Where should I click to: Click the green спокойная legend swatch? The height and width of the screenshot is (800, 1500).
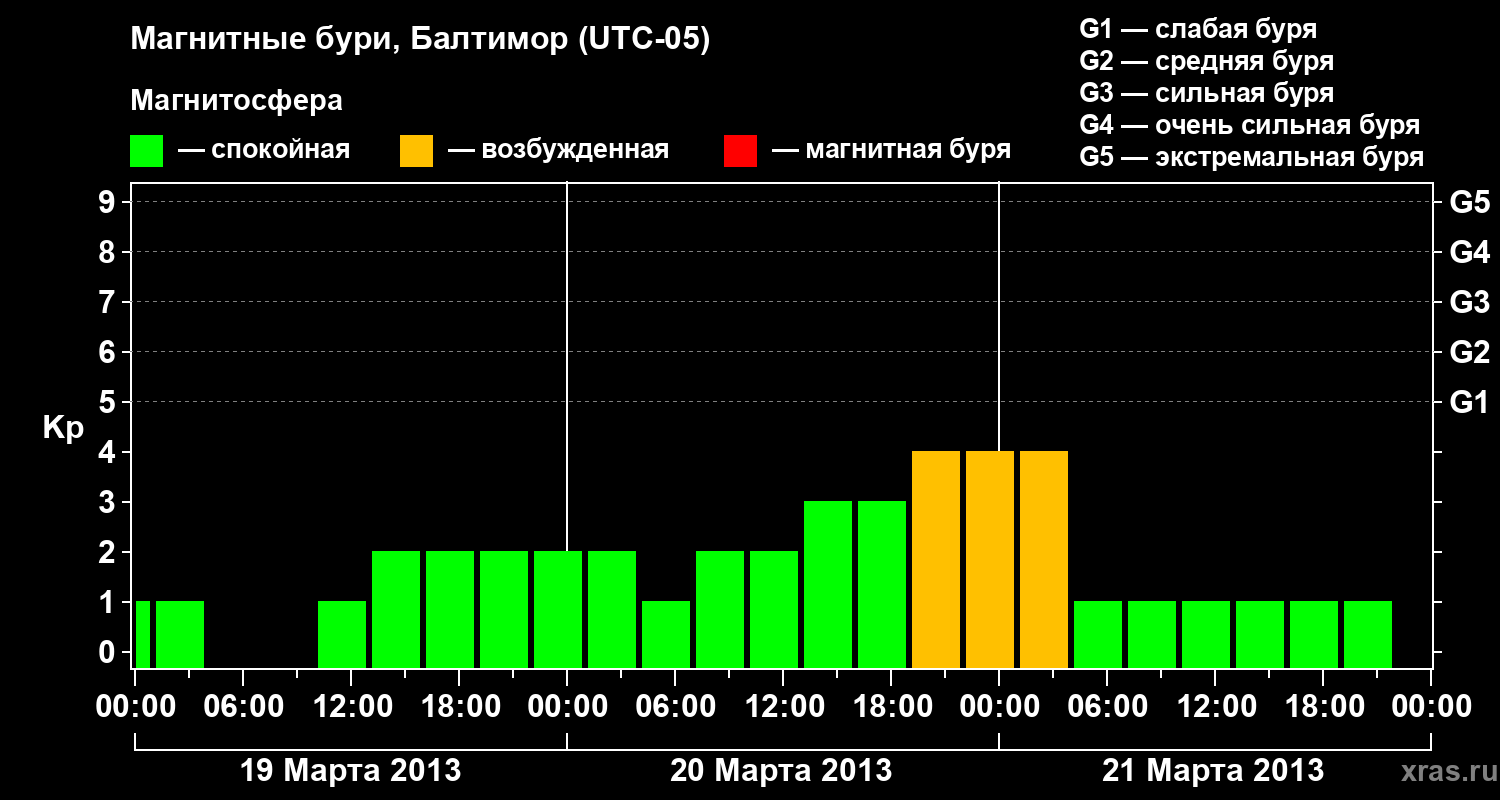coord(146,151)
